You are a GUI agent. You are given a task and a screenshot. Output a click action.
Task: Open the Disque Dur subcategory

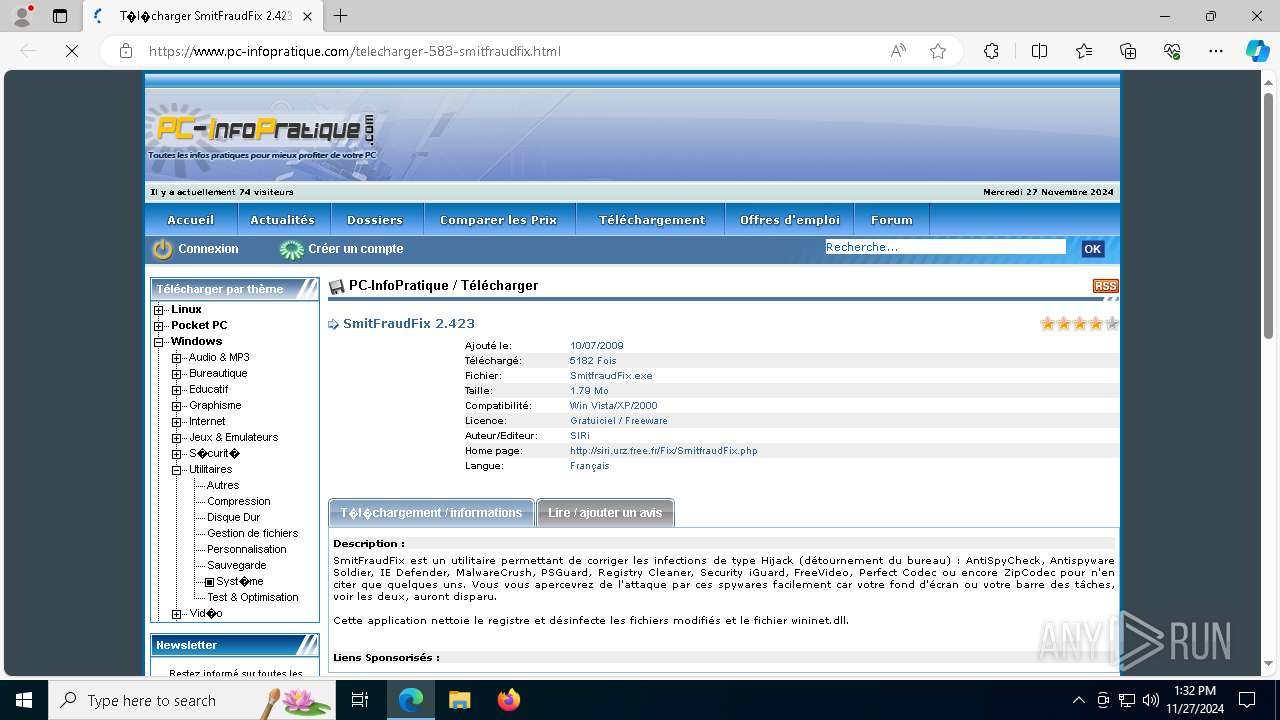[234, 518]
